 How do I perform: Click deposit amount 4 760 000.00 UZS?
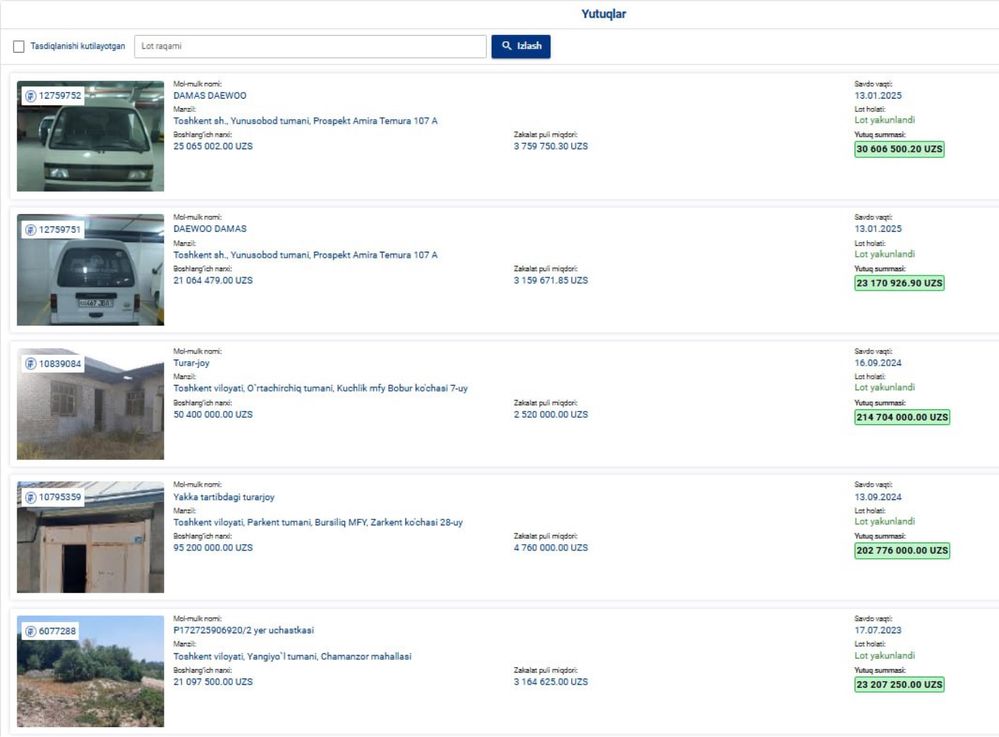click(x=550, y=547)
